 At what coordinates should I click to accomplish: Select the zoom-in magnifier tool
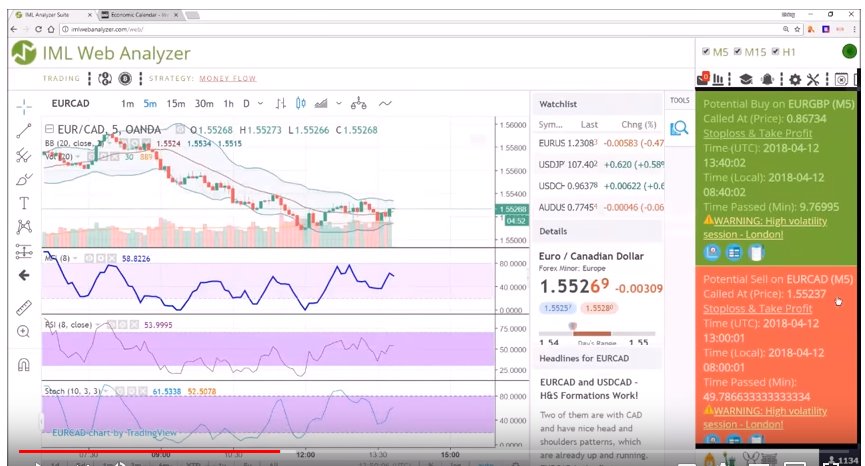(x=23, y=331)
